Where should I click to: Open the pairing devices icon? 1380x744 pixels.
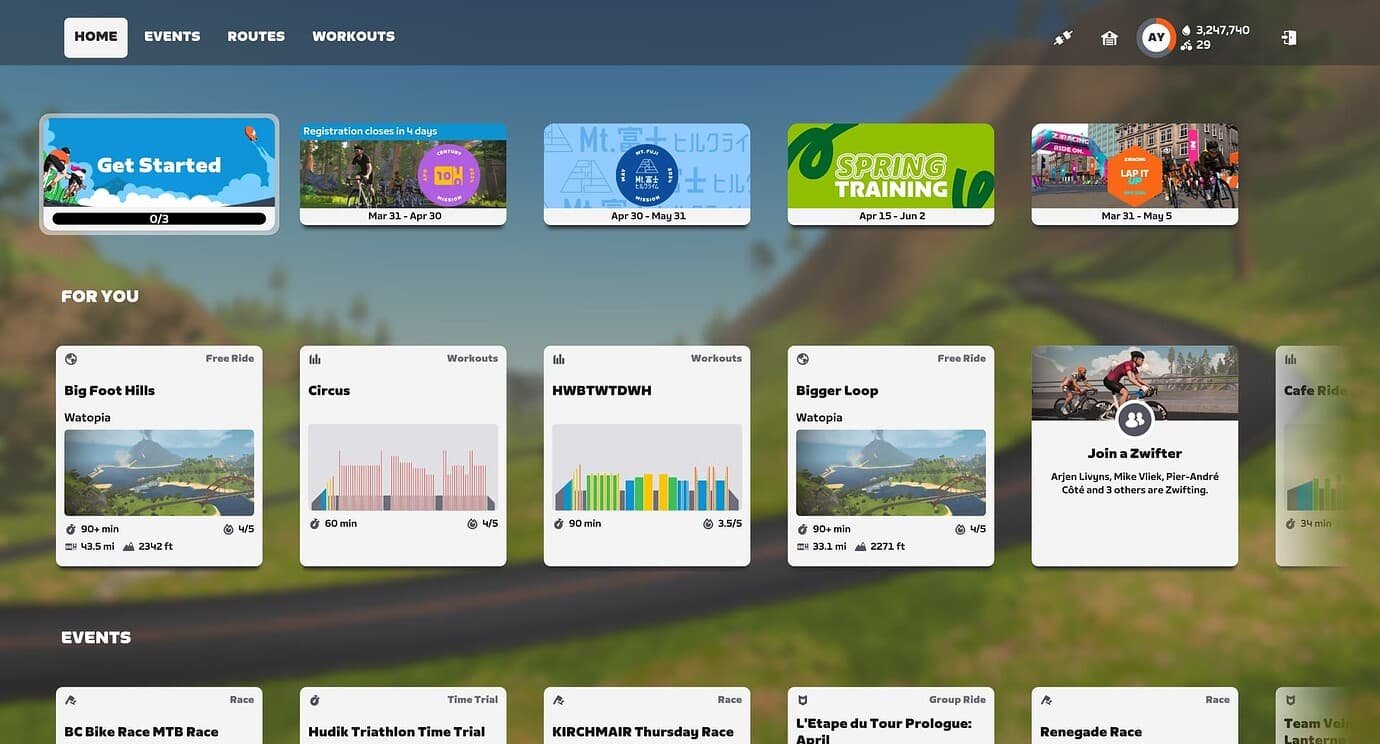click(x=1063, y=38)
